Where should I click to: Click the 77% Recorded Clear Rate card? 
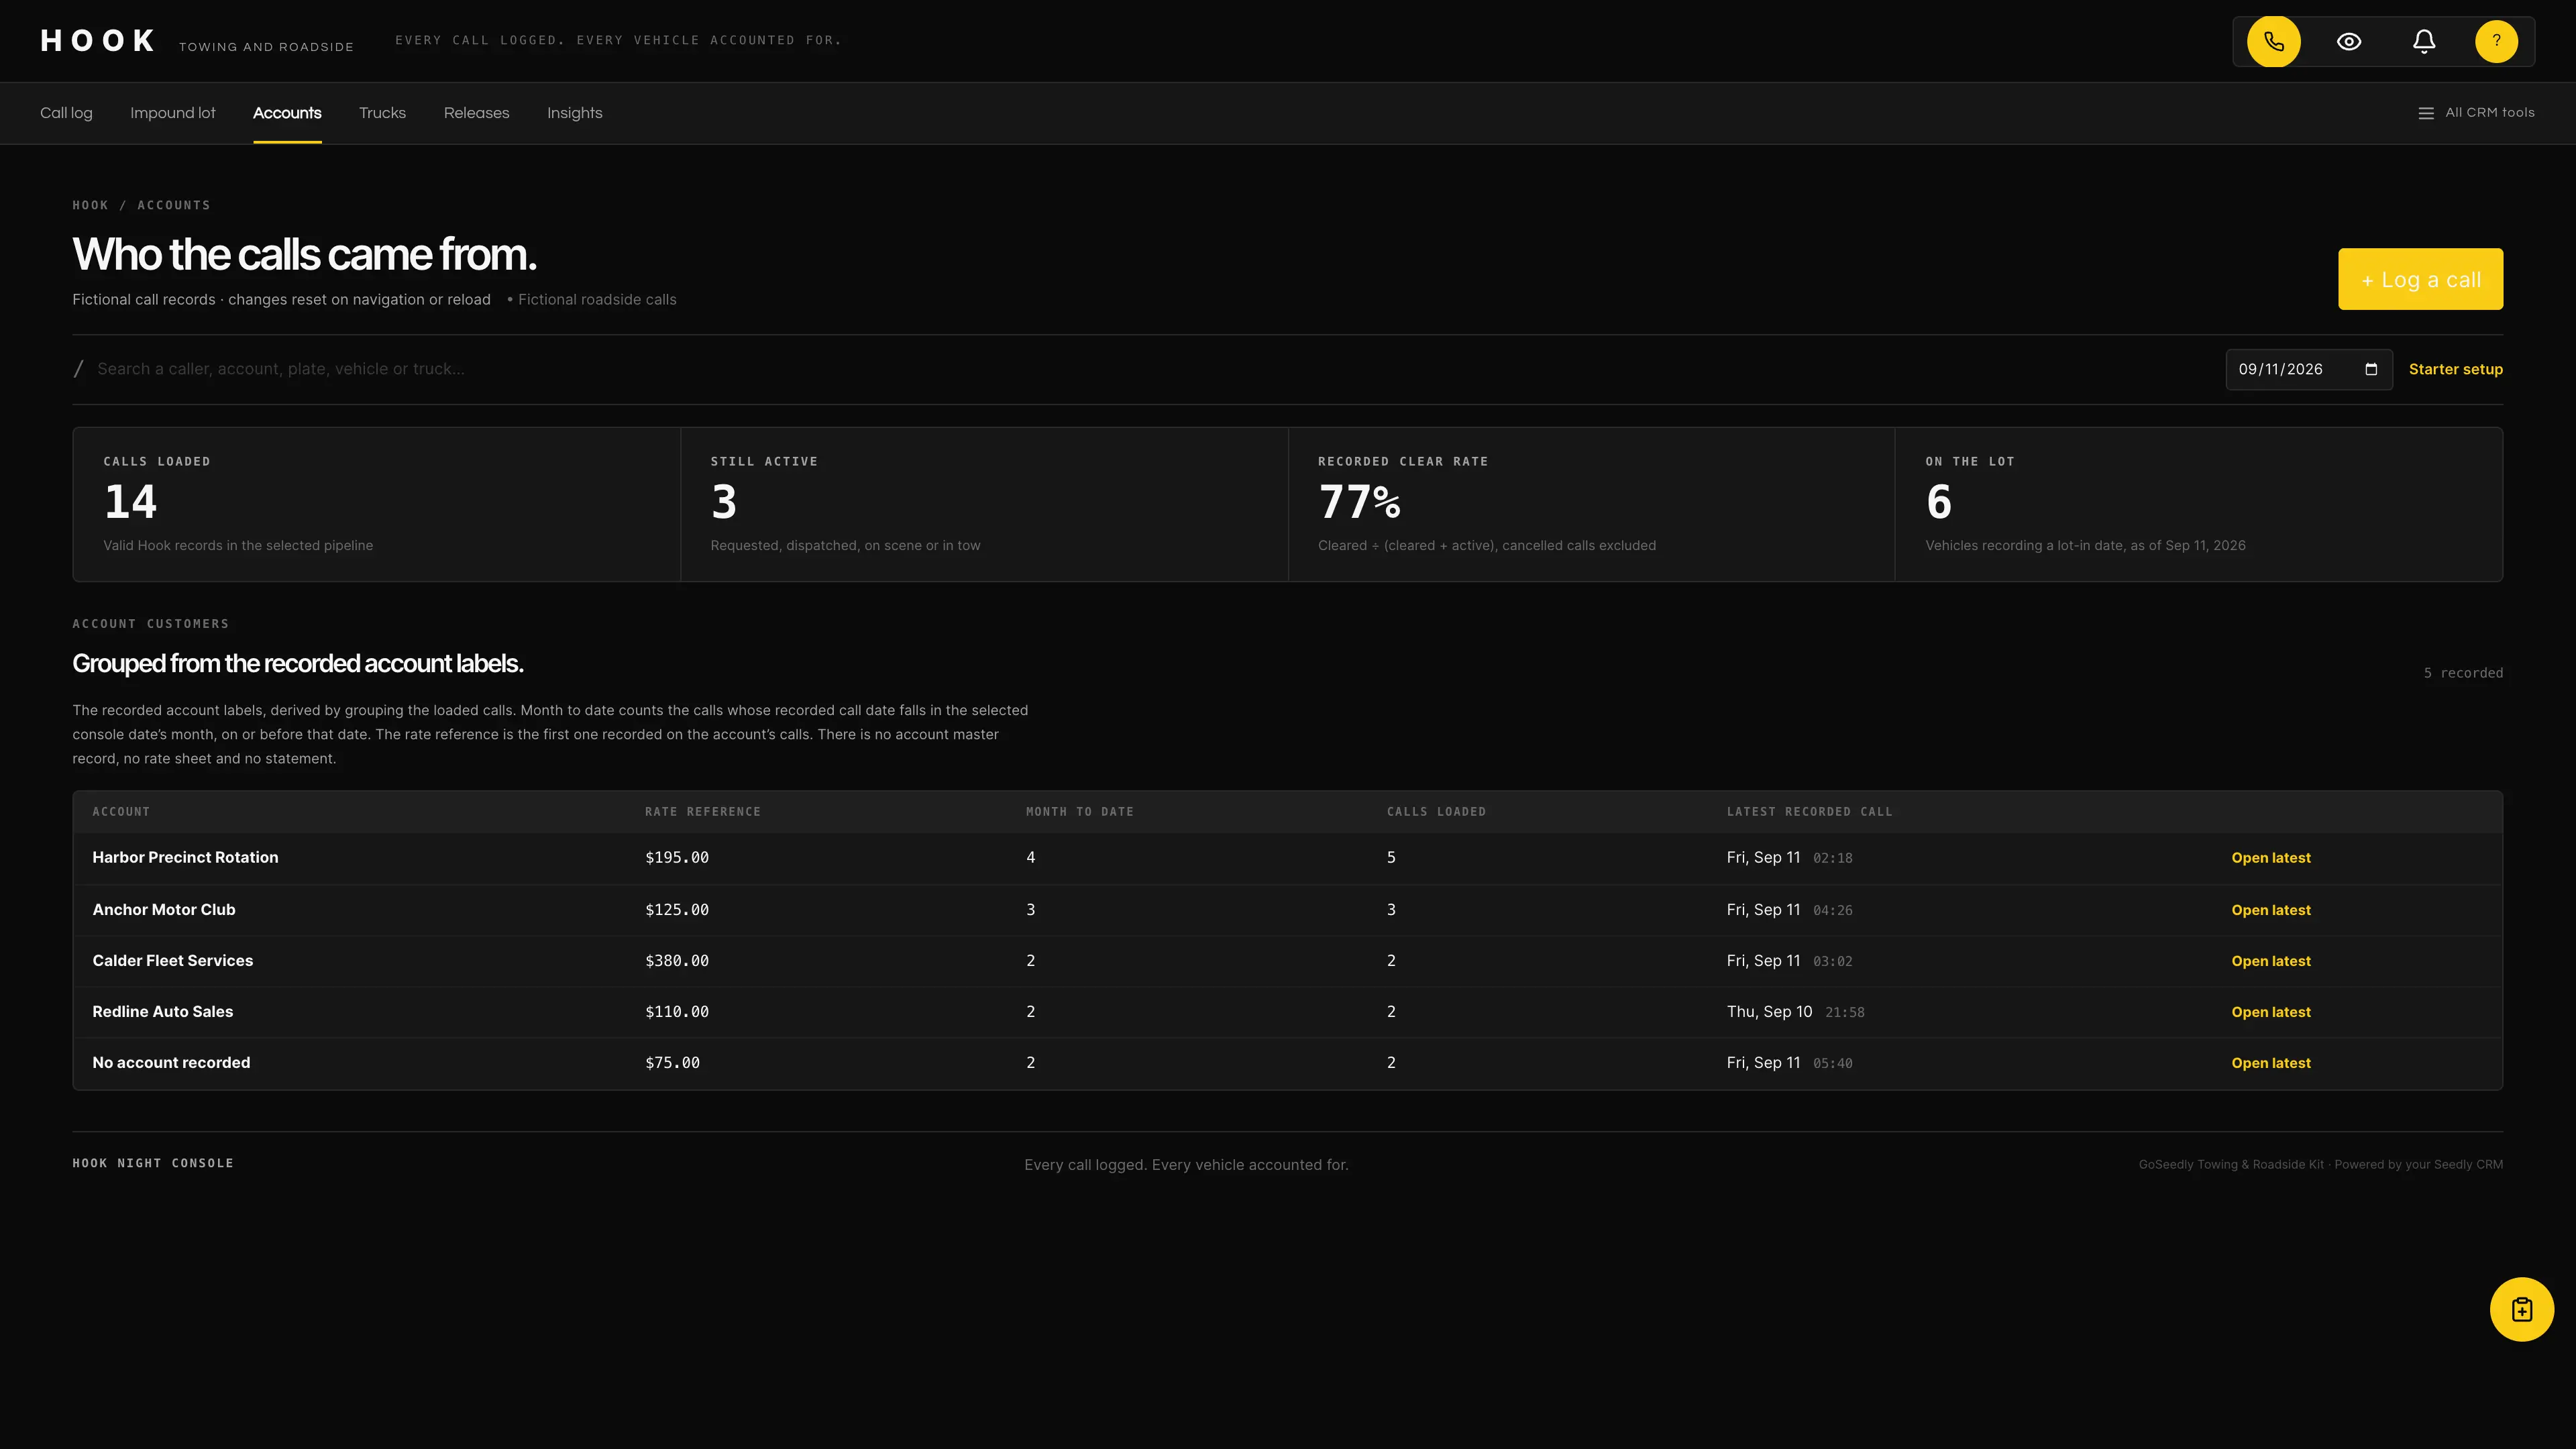(1591, 504)
